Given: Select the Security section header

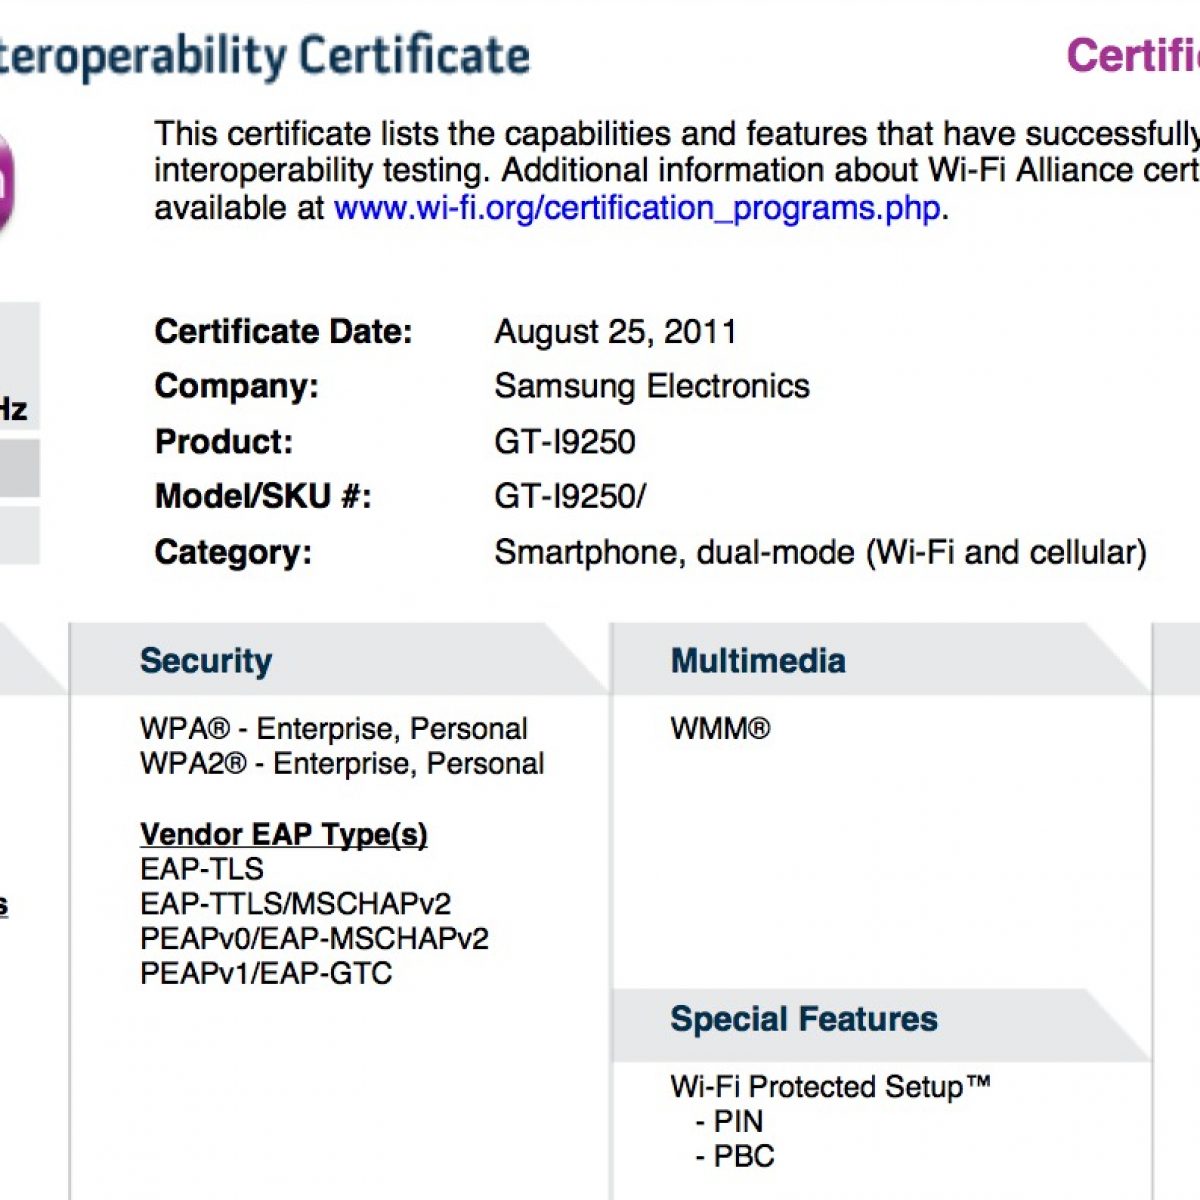Looking at the screenshot, I should [206, 661].
